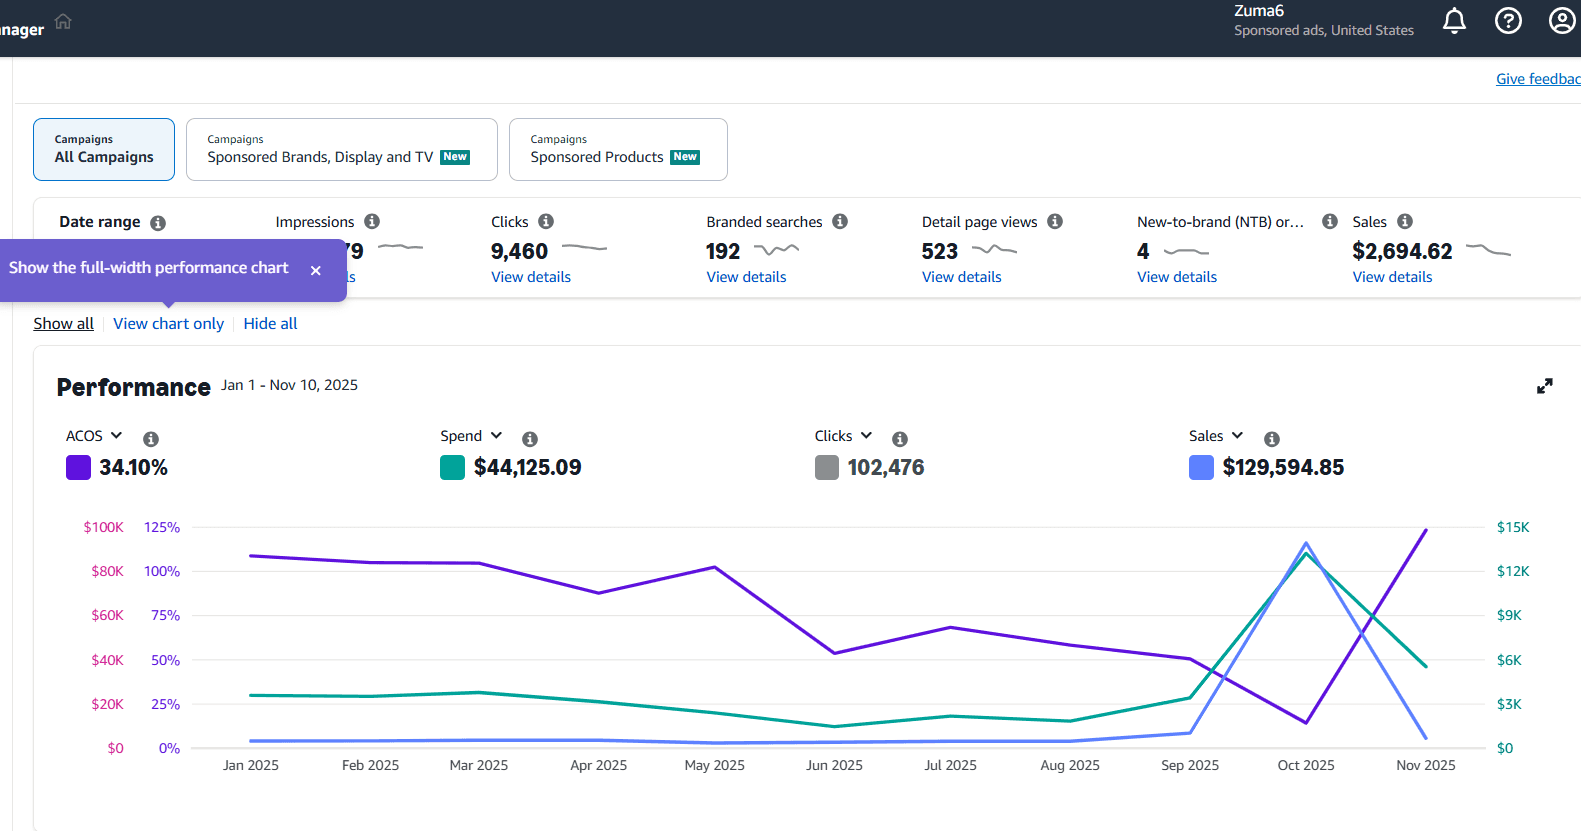The width and height of the screenshot is (1581, 831).
Task: Open the ACOS metric dropdown
Action: tap(94, 436)
